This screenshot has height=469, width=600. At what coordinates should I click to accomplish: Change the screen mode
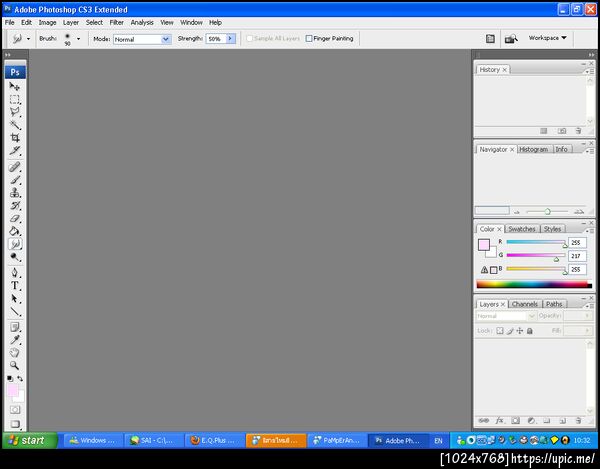[15, 424]
